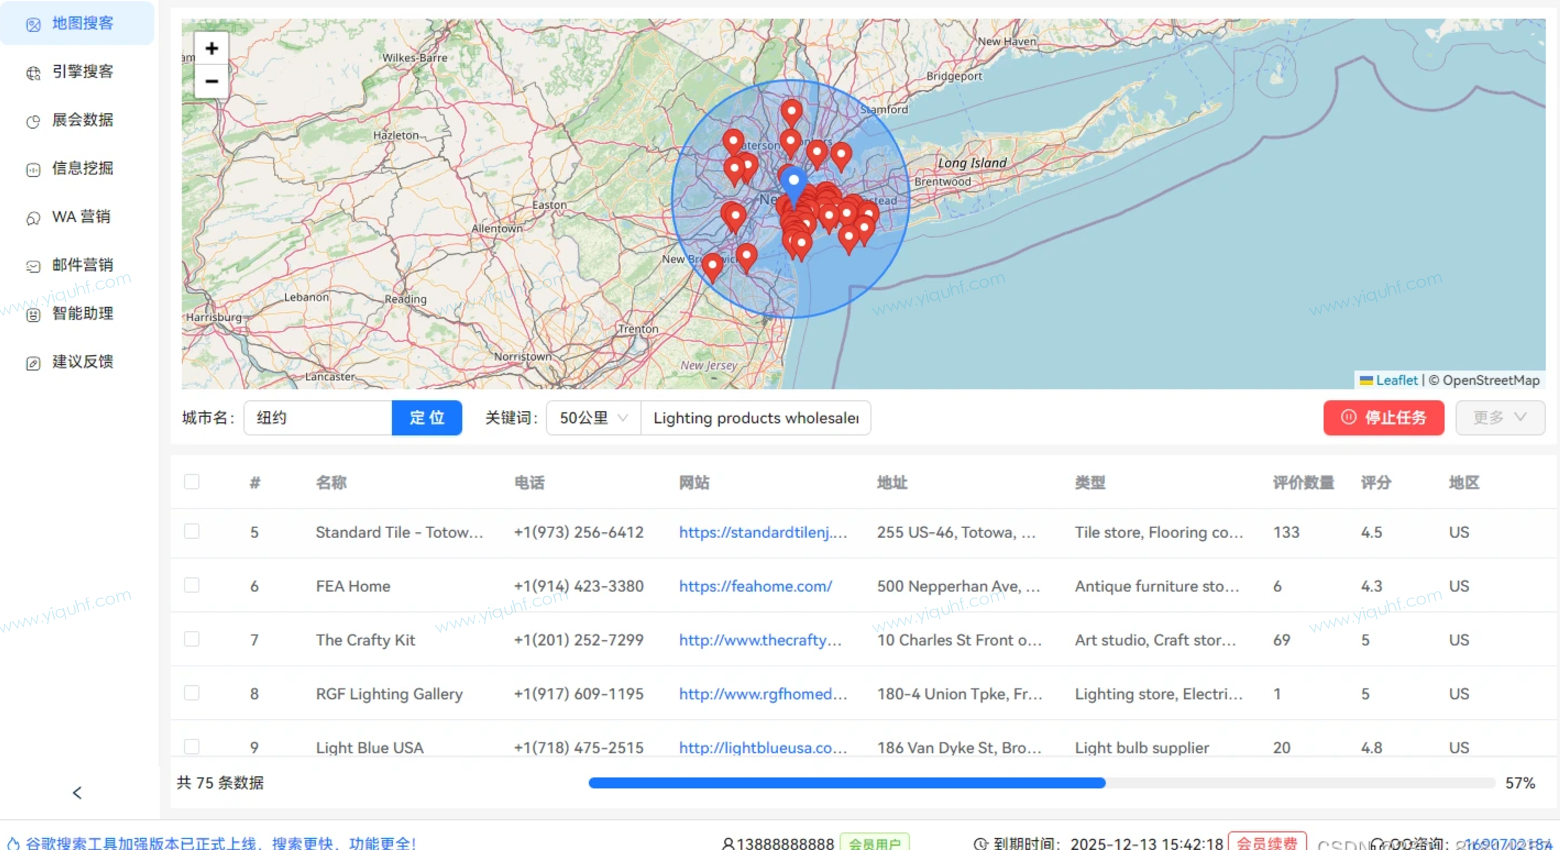Click phone number +1(718) 475-2515
This screenshot has height=850, width=1560.
pyautogui.click(x=579, y=748)
